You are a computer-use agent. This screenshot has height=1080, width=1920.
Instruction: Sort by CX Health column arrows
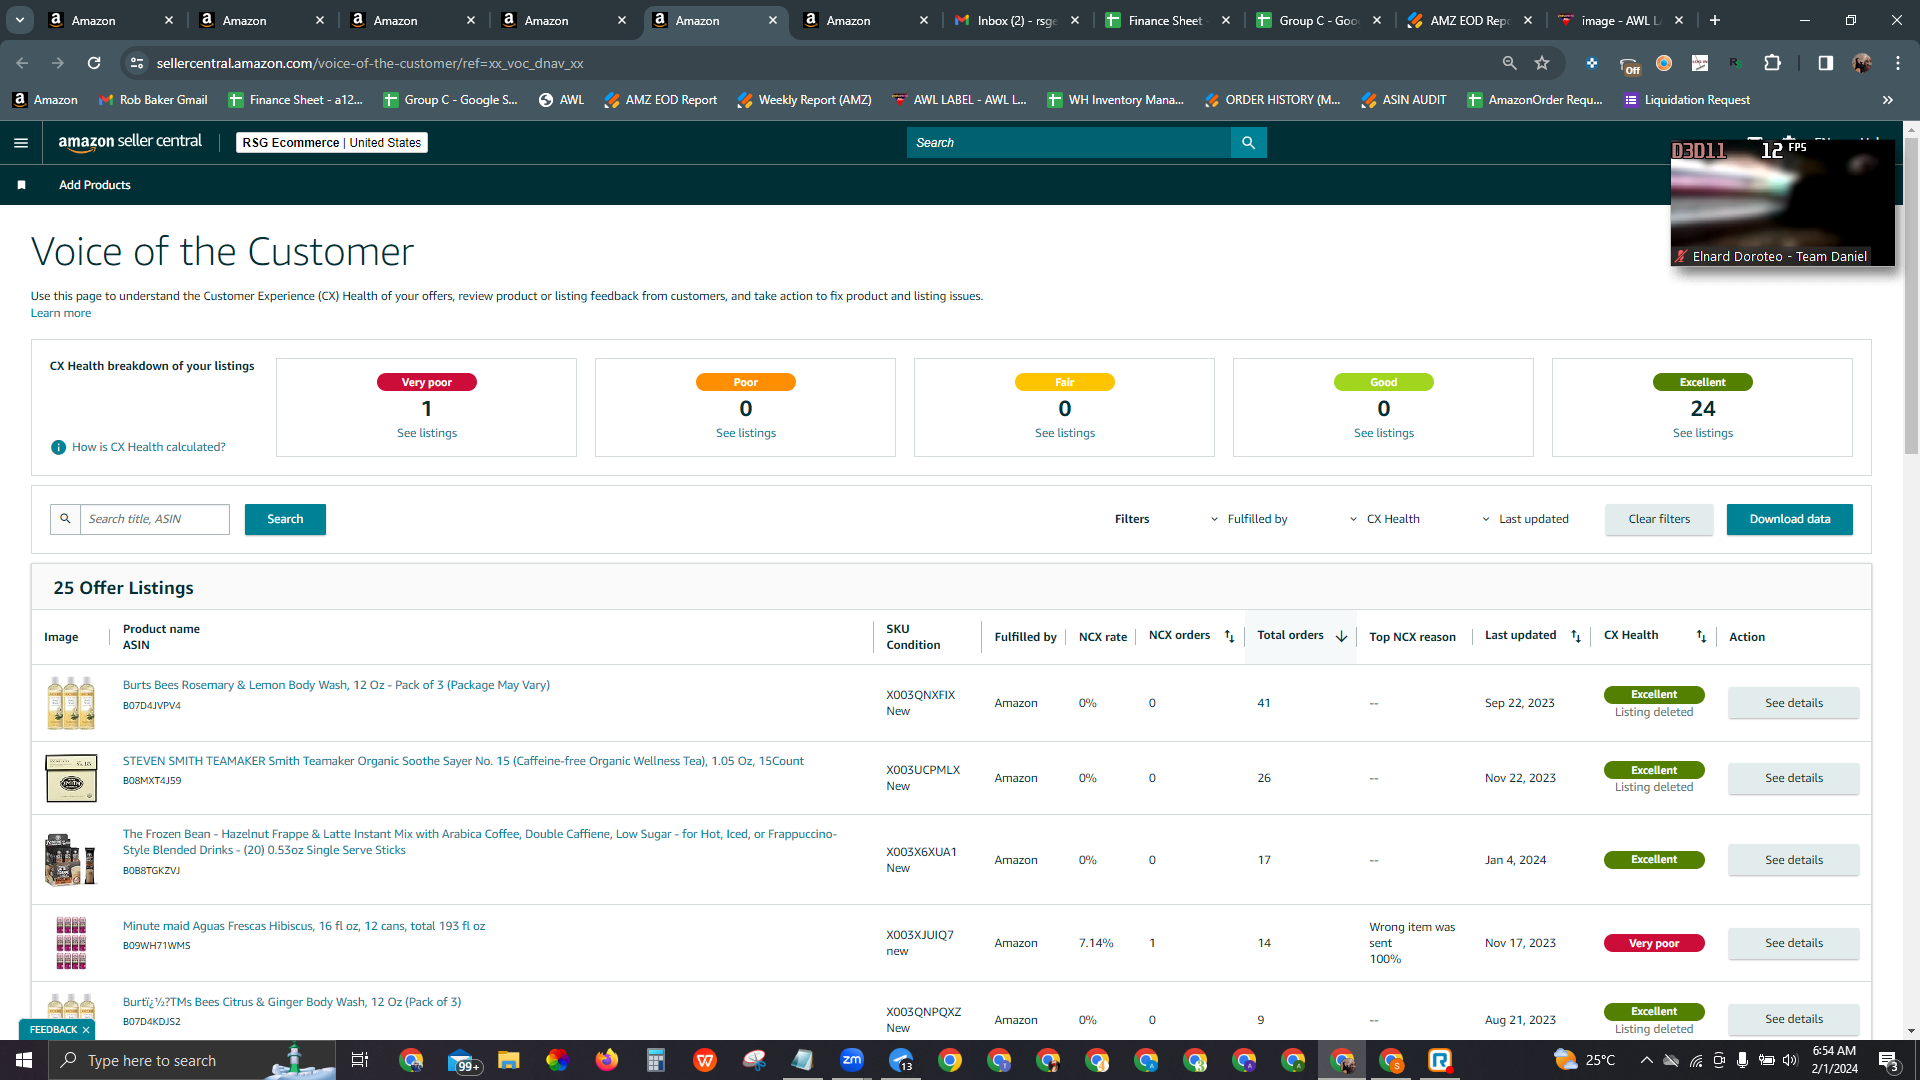click(x=1701, y=637)
